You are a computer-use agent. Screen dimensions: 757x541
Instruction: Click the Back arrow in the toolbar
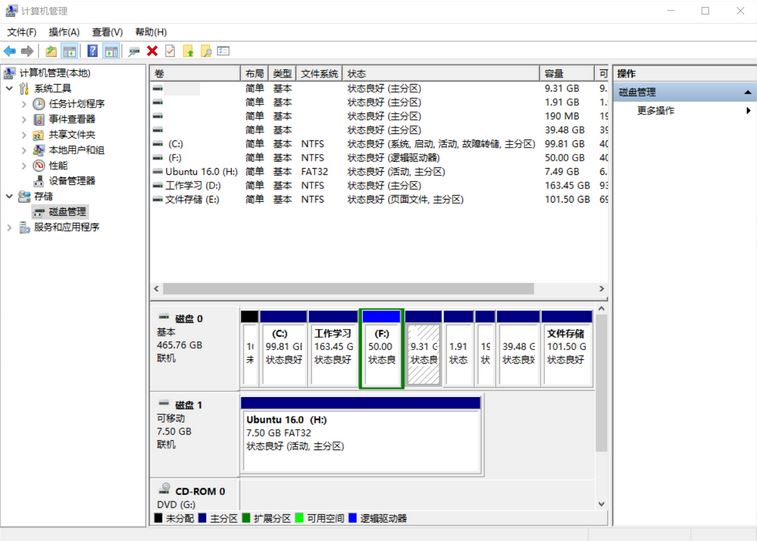point(10,51)
